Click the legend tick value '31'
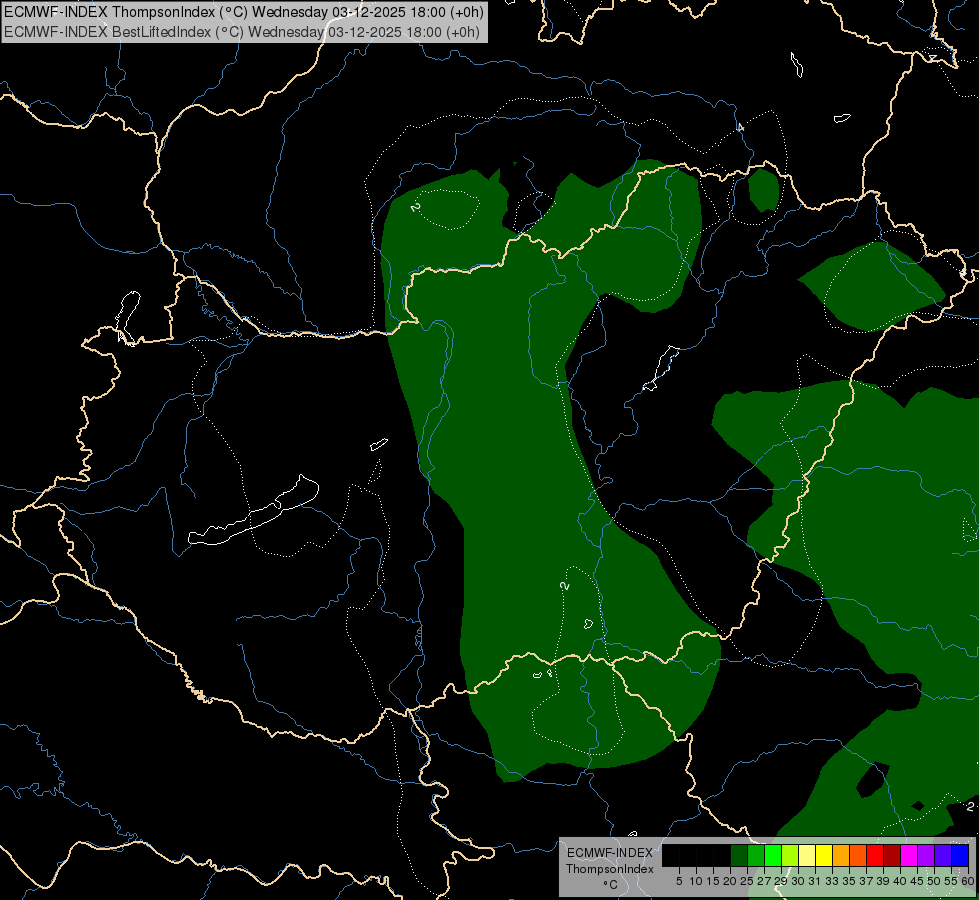The image size is (979, 900). tap(815, 881)
